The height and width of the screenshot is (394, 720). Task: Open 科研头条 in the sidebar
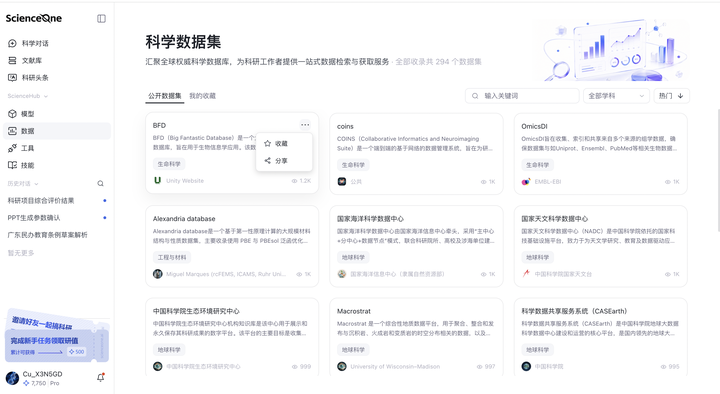(x=28, y=78)
